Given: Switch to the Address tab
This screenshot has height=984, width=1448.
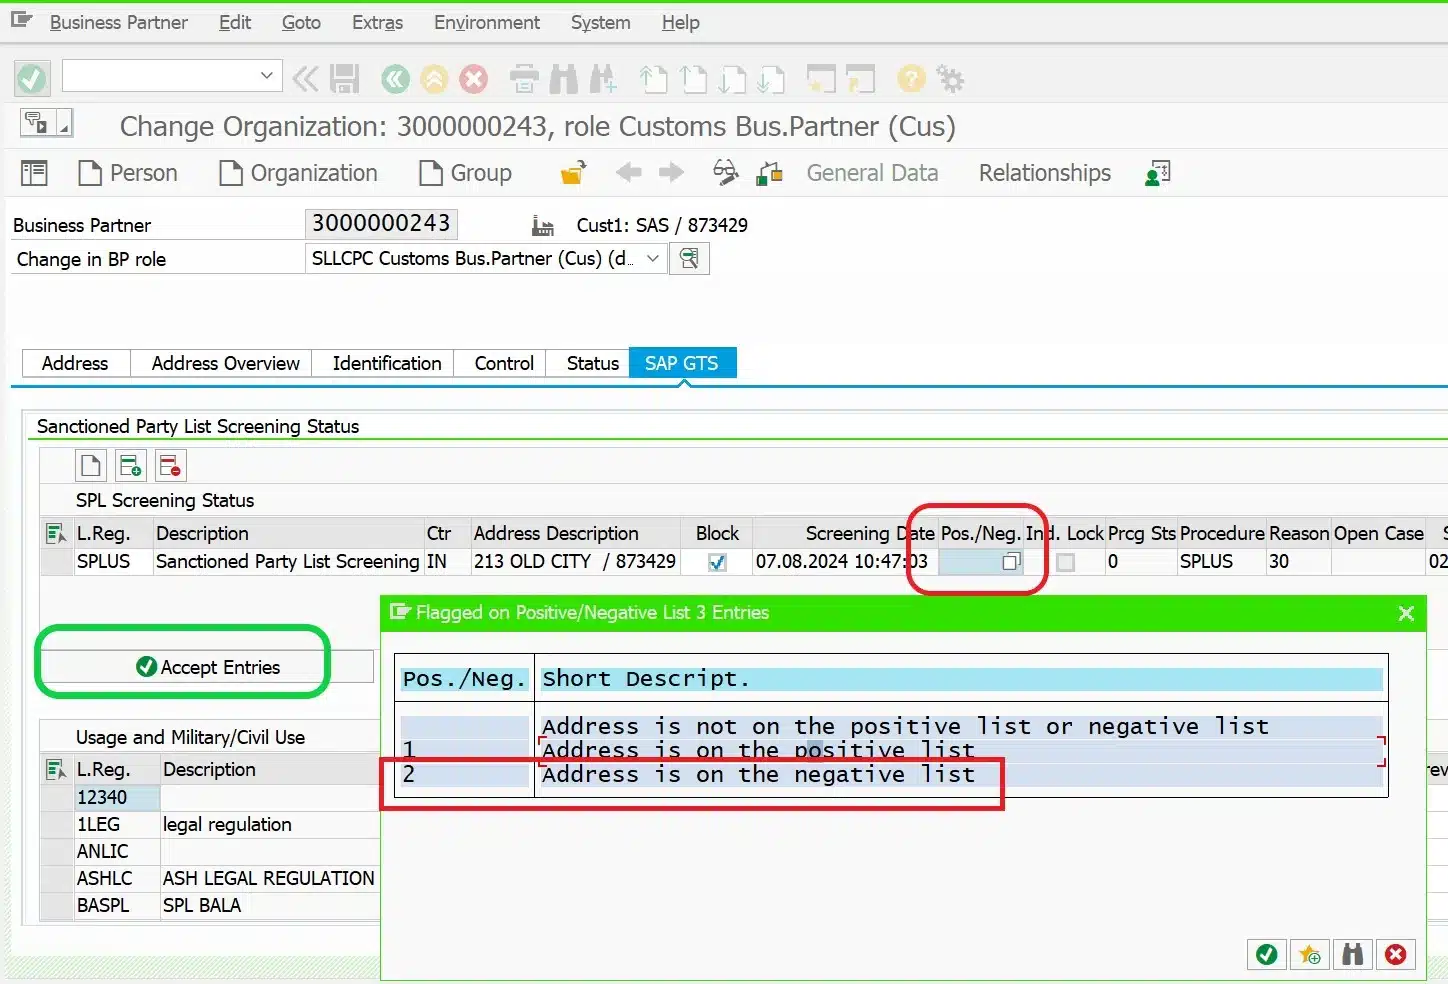Looking at the screenshot, I should 75,363.
